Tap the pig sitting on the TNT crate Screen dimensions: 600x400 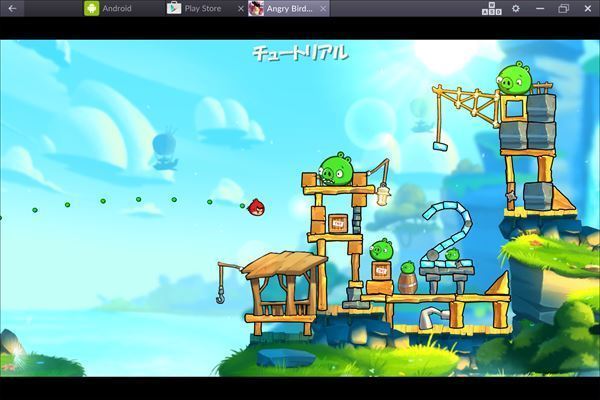(381, 250)
